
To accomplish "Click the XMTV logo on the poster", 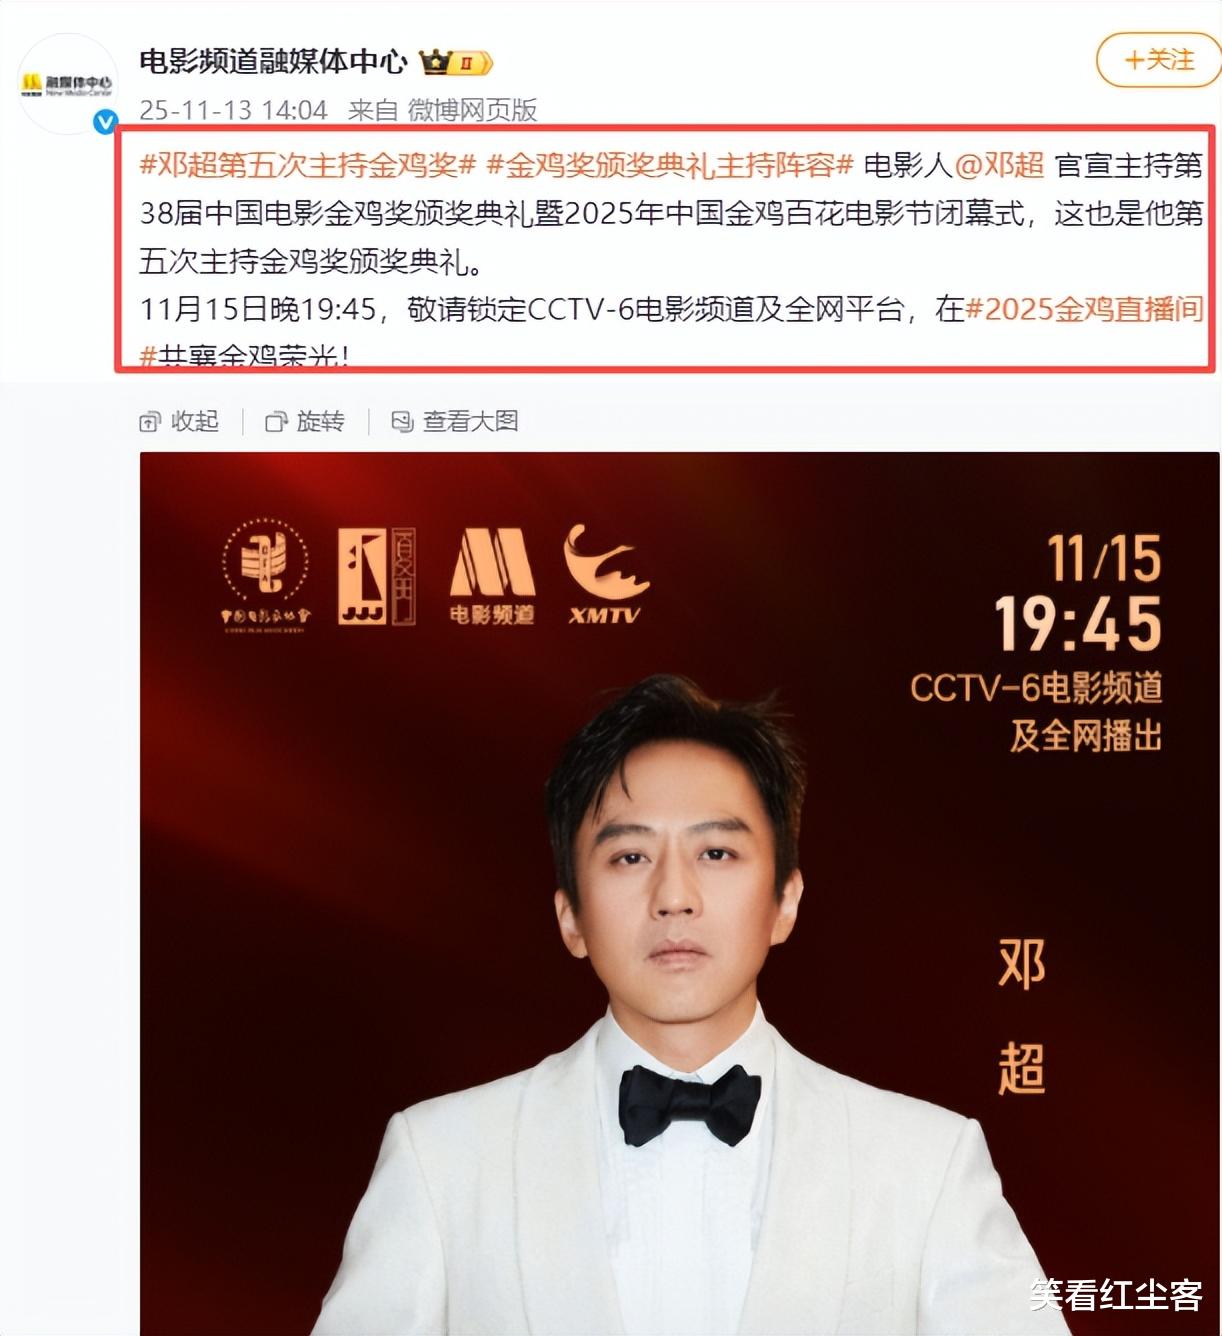I will click(x=606, y=574).
